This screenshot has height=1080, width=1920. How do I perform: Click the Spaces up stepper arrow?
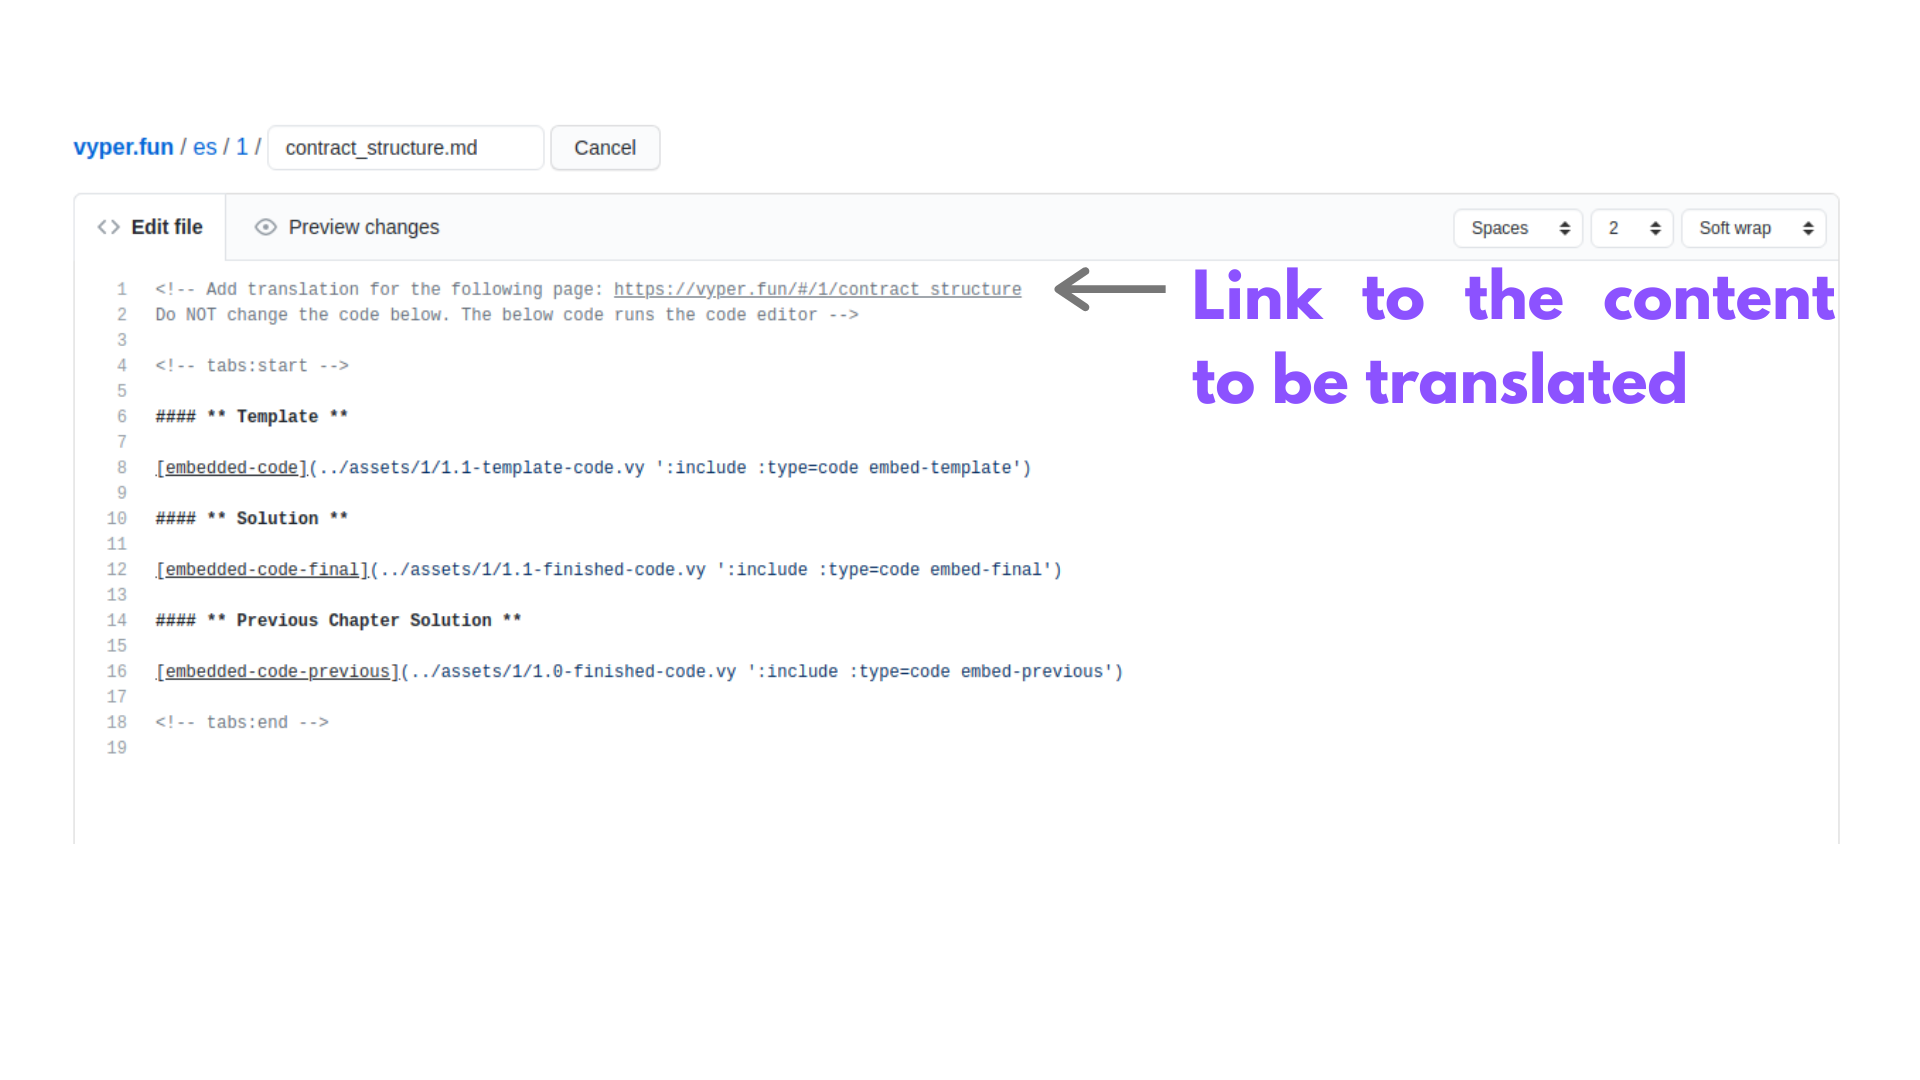click(x=1560, y=222)
